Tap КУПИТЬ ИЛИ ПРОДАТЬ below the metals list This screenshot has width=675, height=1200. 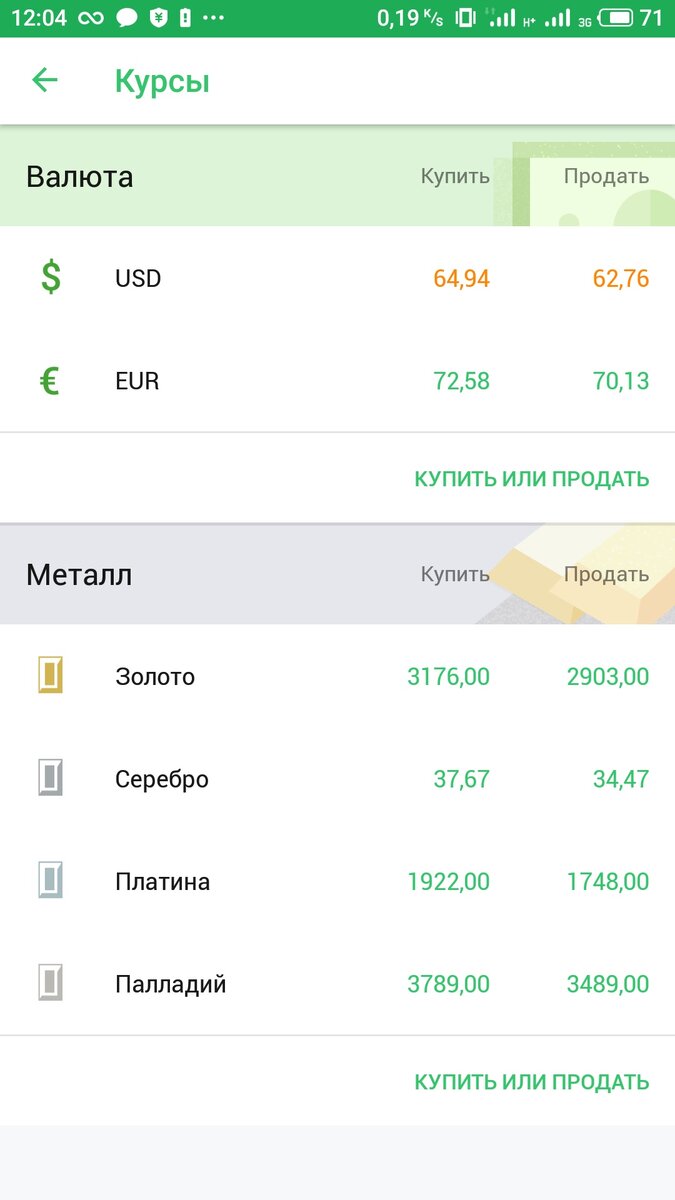coord(532,1081)
